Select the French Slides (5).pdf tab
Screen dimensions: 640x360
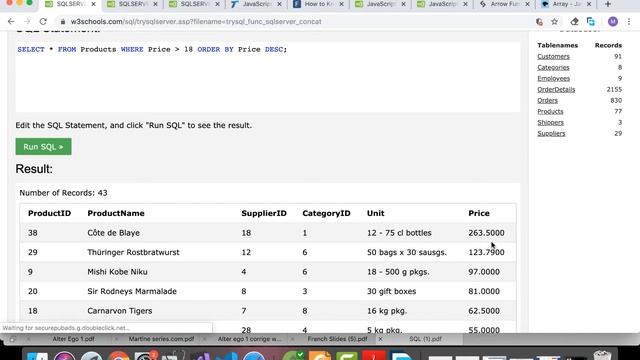[337, 339]
